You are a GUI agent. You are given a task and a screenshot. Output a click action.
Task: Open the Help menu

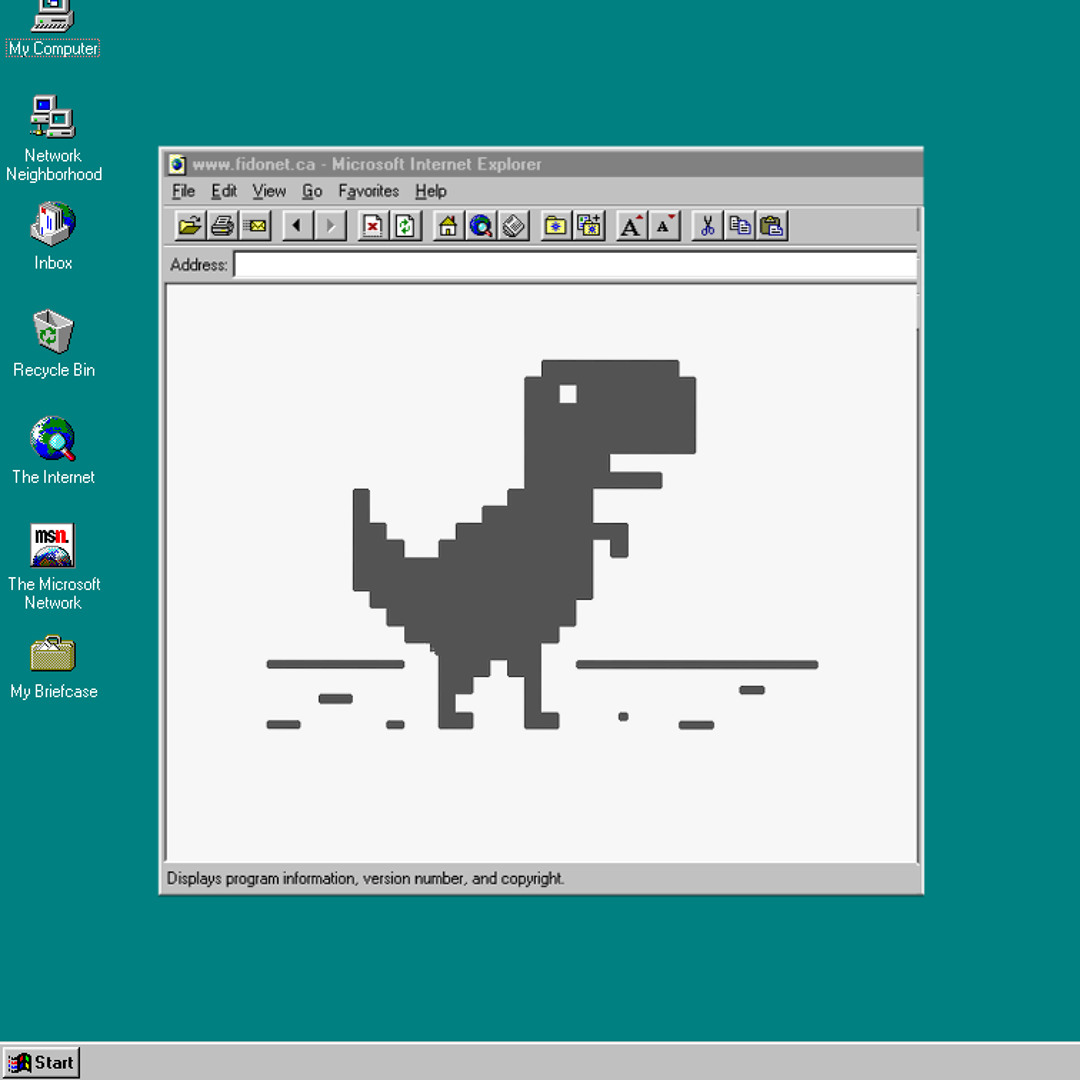tap(430, 191)
